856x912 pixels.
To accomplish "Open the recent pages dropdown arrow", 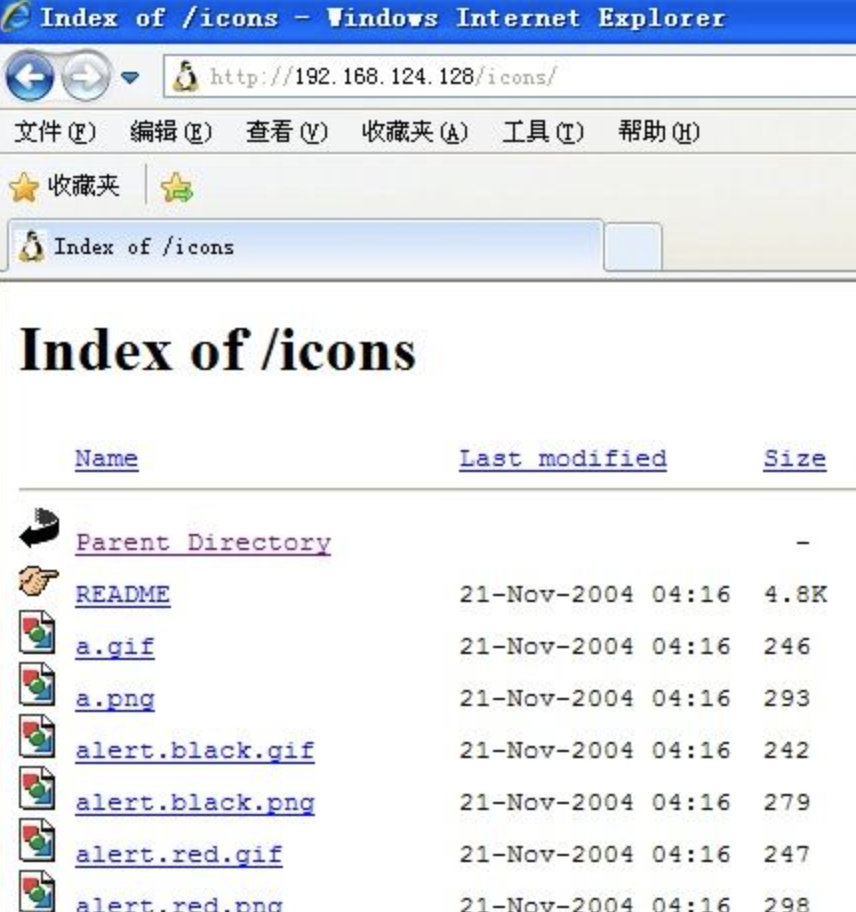I will click(x=130, y=77).
